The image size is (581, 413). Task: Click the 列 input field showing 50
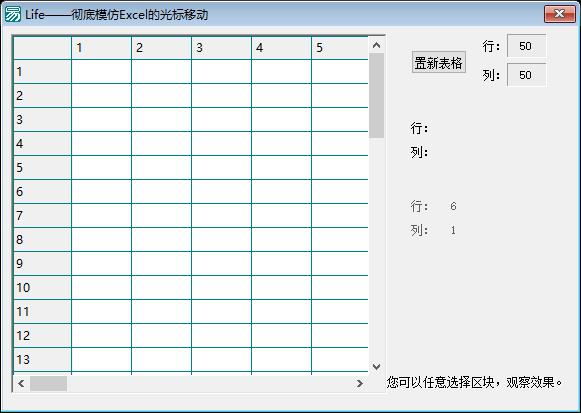pyautogui.click(x=526, y=75)
